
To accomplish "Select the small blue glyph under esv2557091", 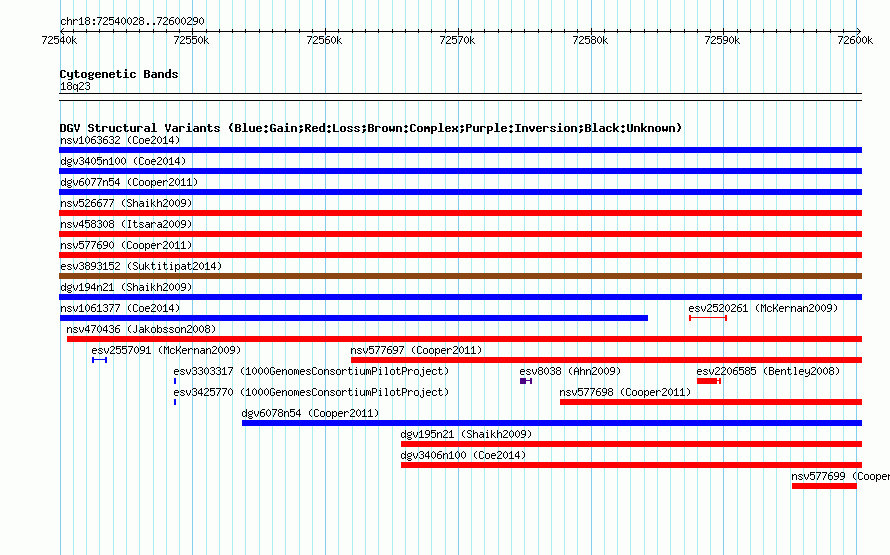I will coord(99,360).
